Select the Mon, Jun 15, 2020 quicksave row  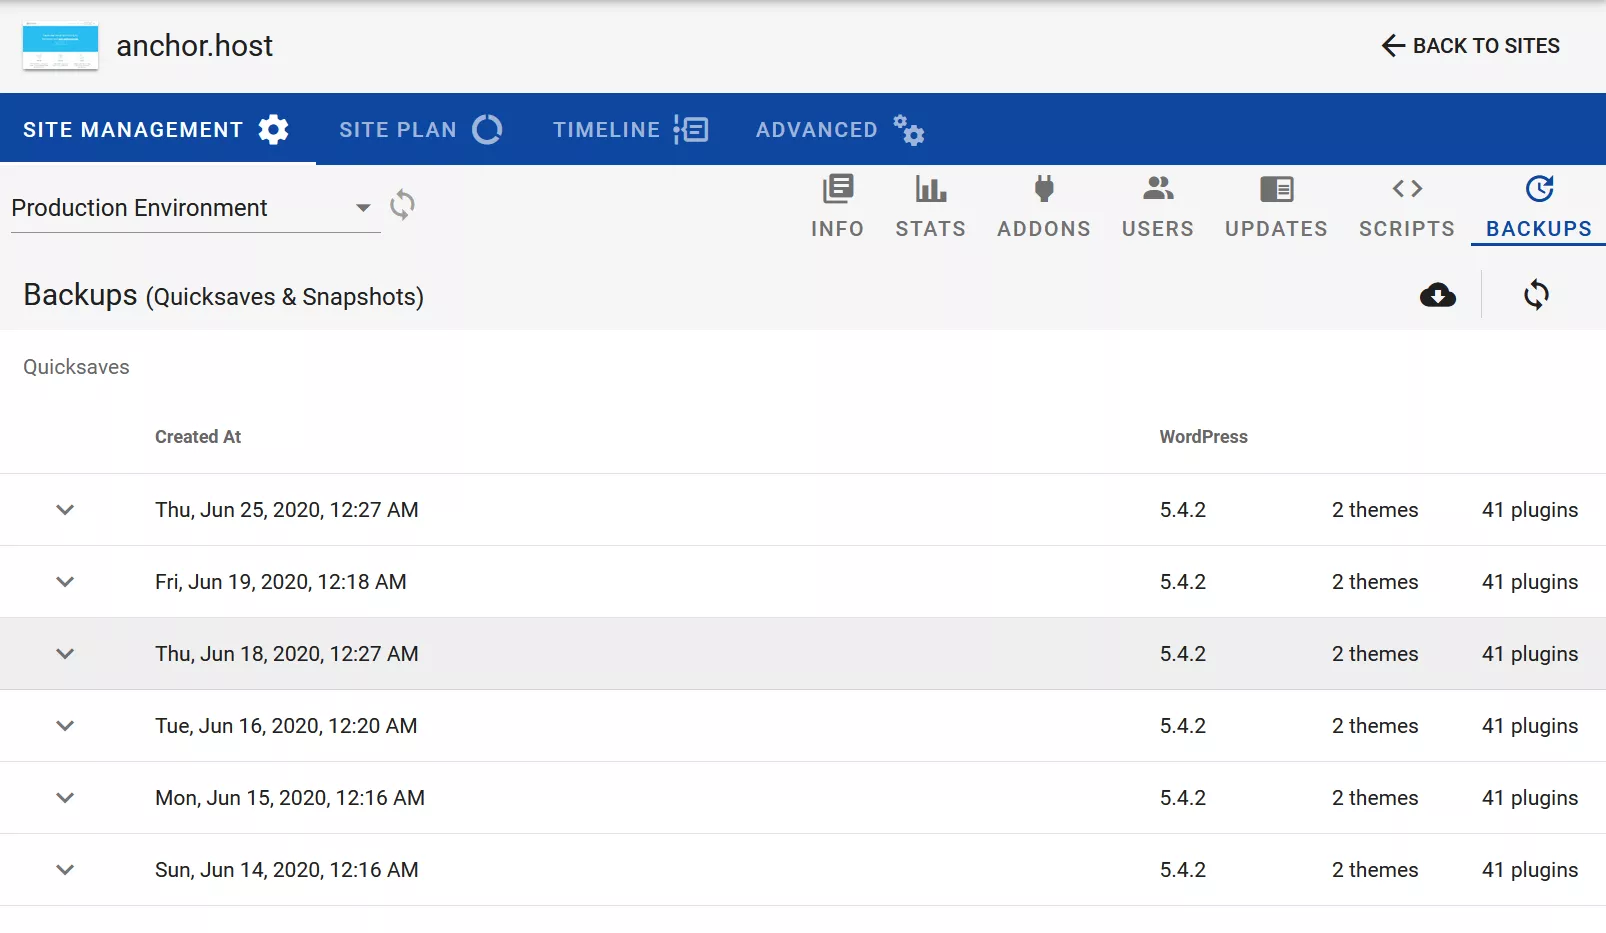point(290,798)
